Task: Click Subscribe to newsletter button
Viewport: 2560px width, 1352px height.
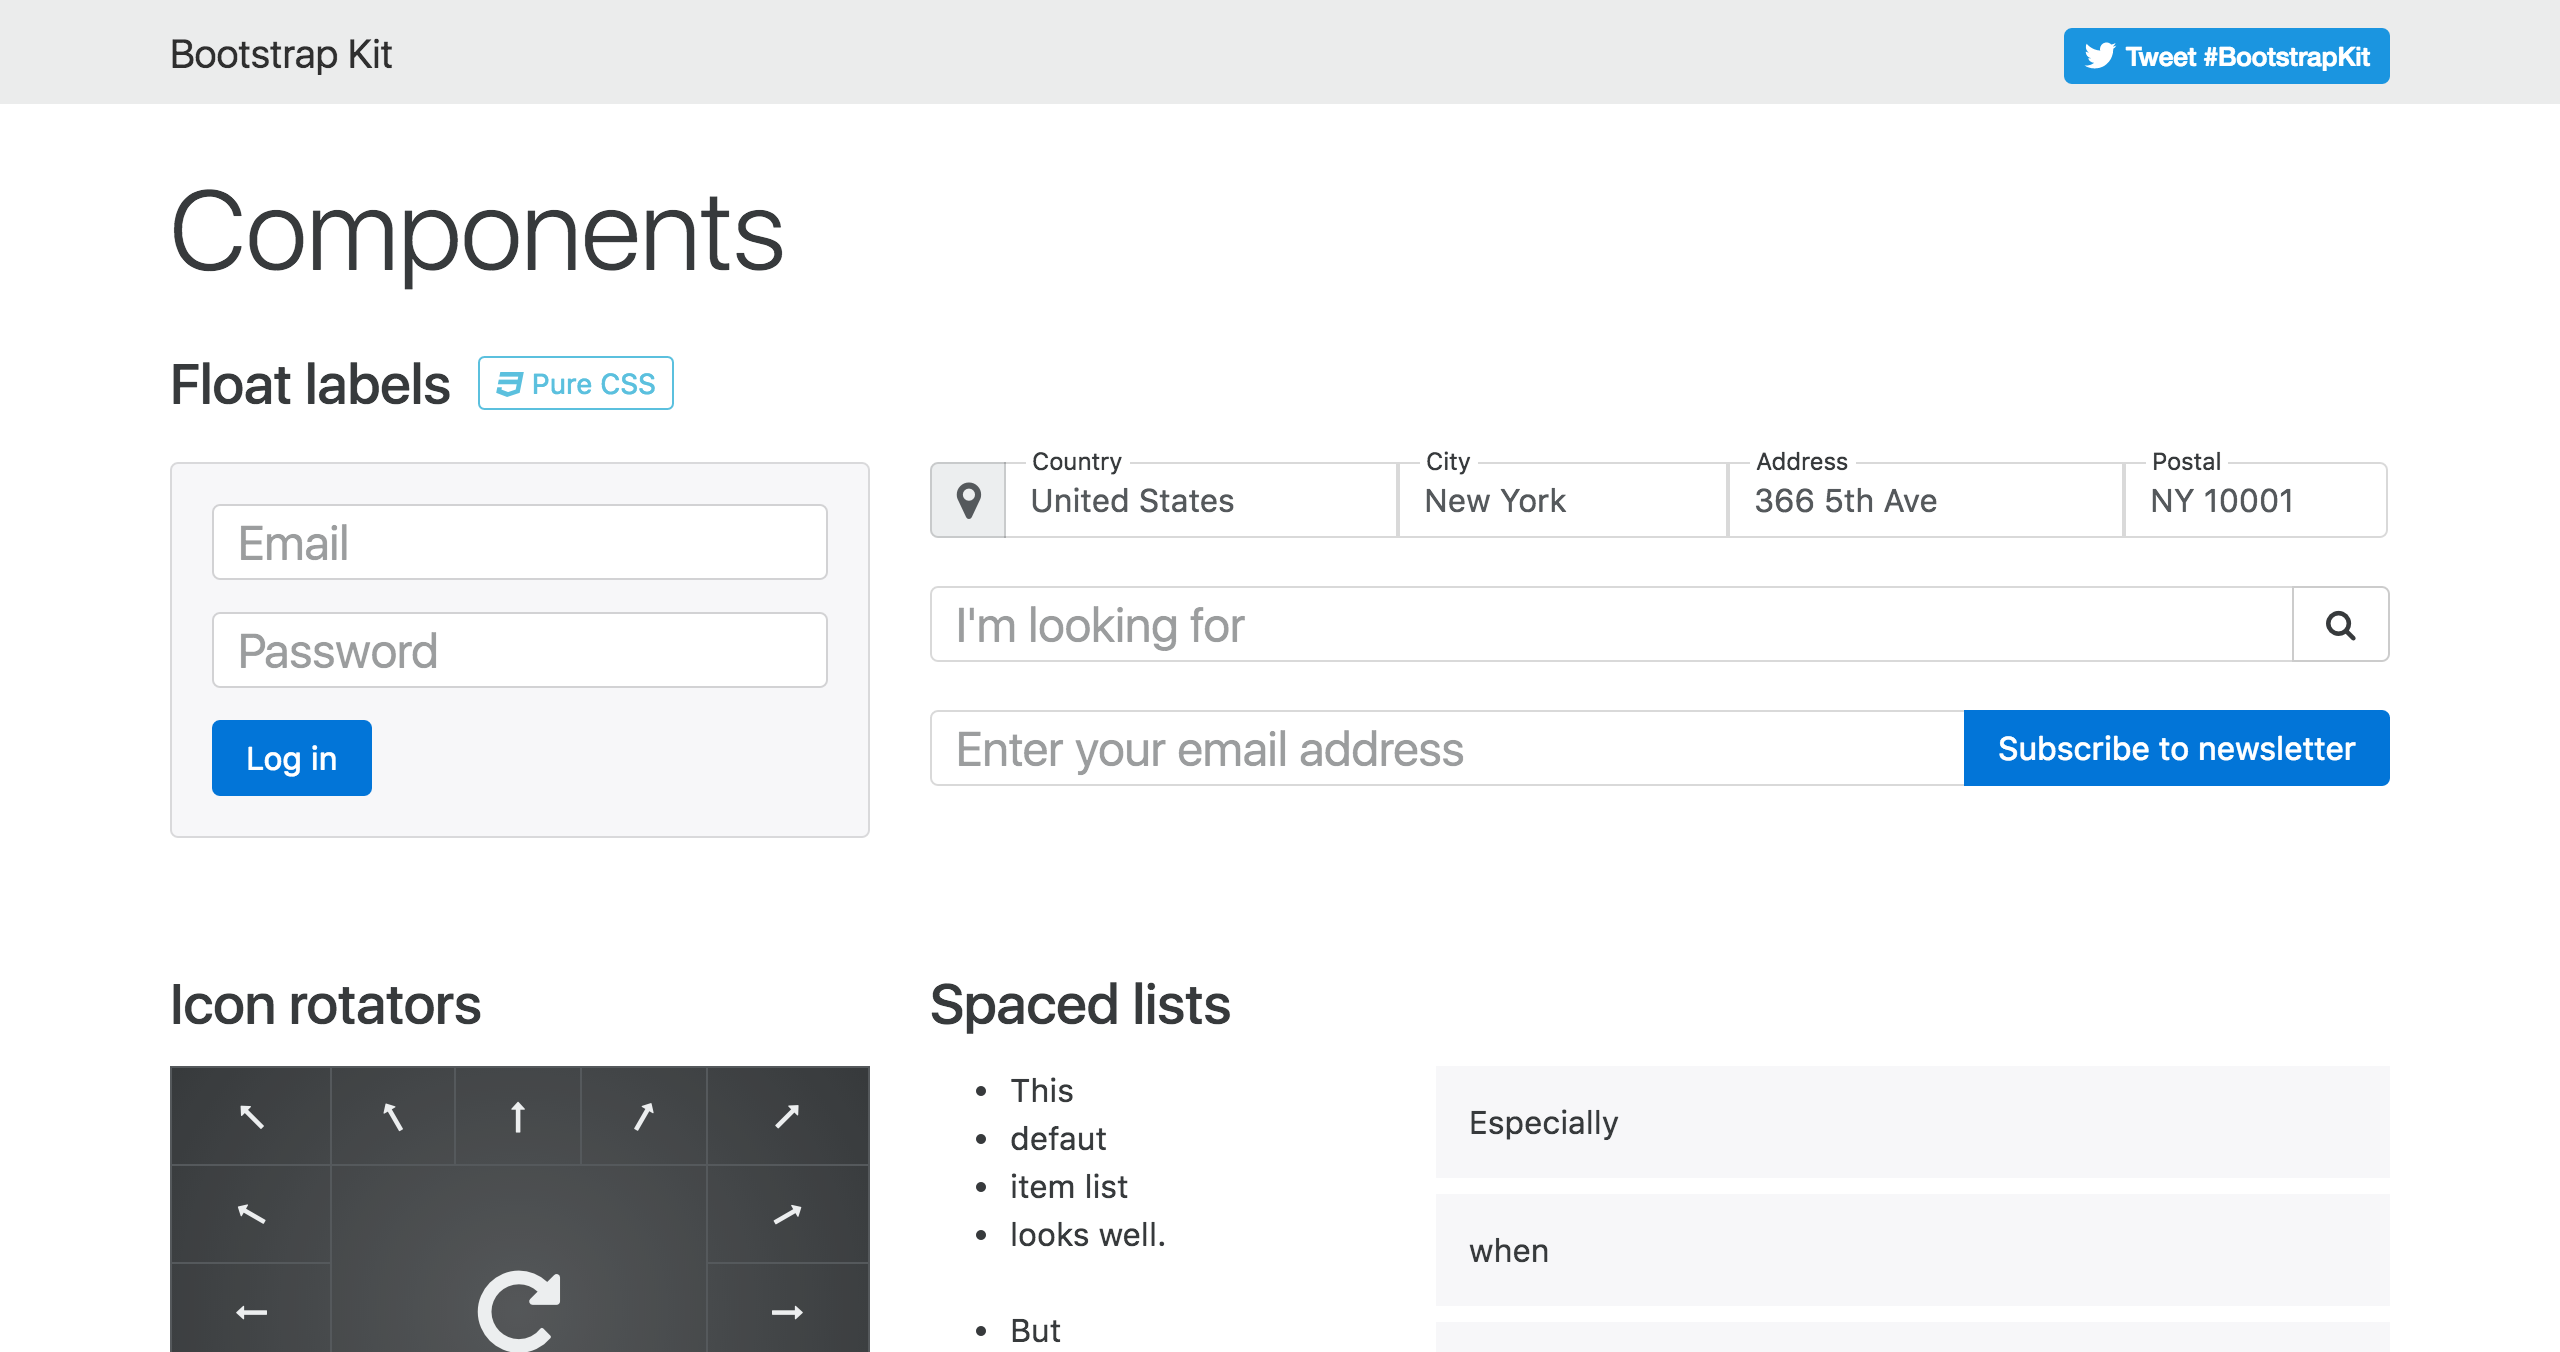Action: click(x=2176, y=746)
